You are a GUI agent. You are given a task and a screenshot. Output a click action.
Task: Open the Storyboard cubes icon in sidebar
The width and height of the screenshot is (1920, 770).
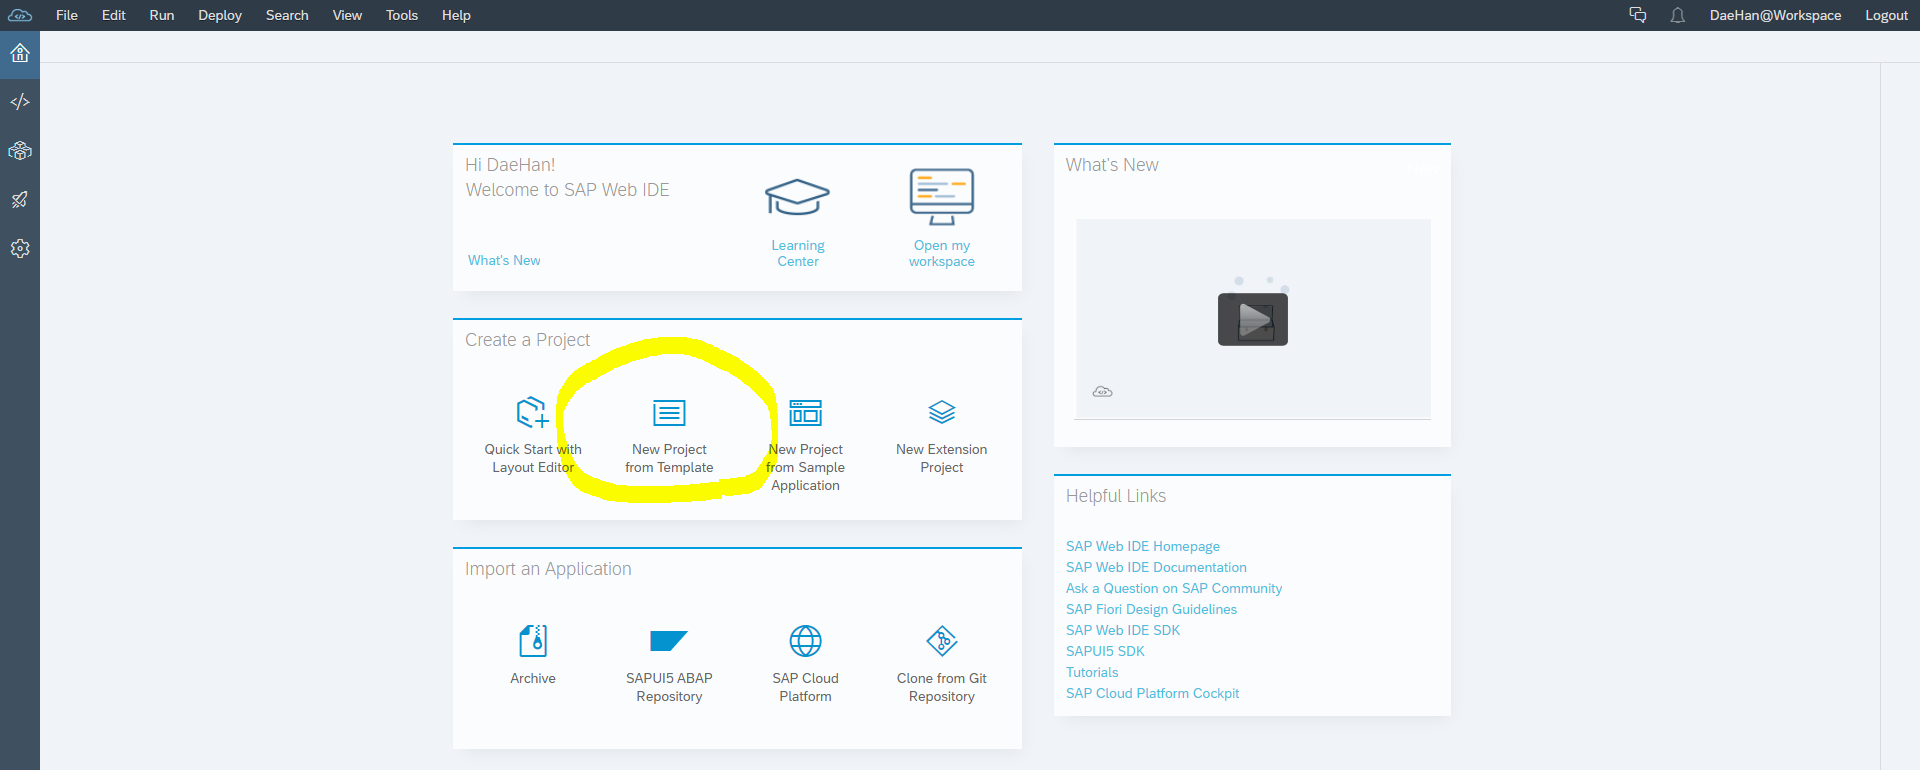20,151
